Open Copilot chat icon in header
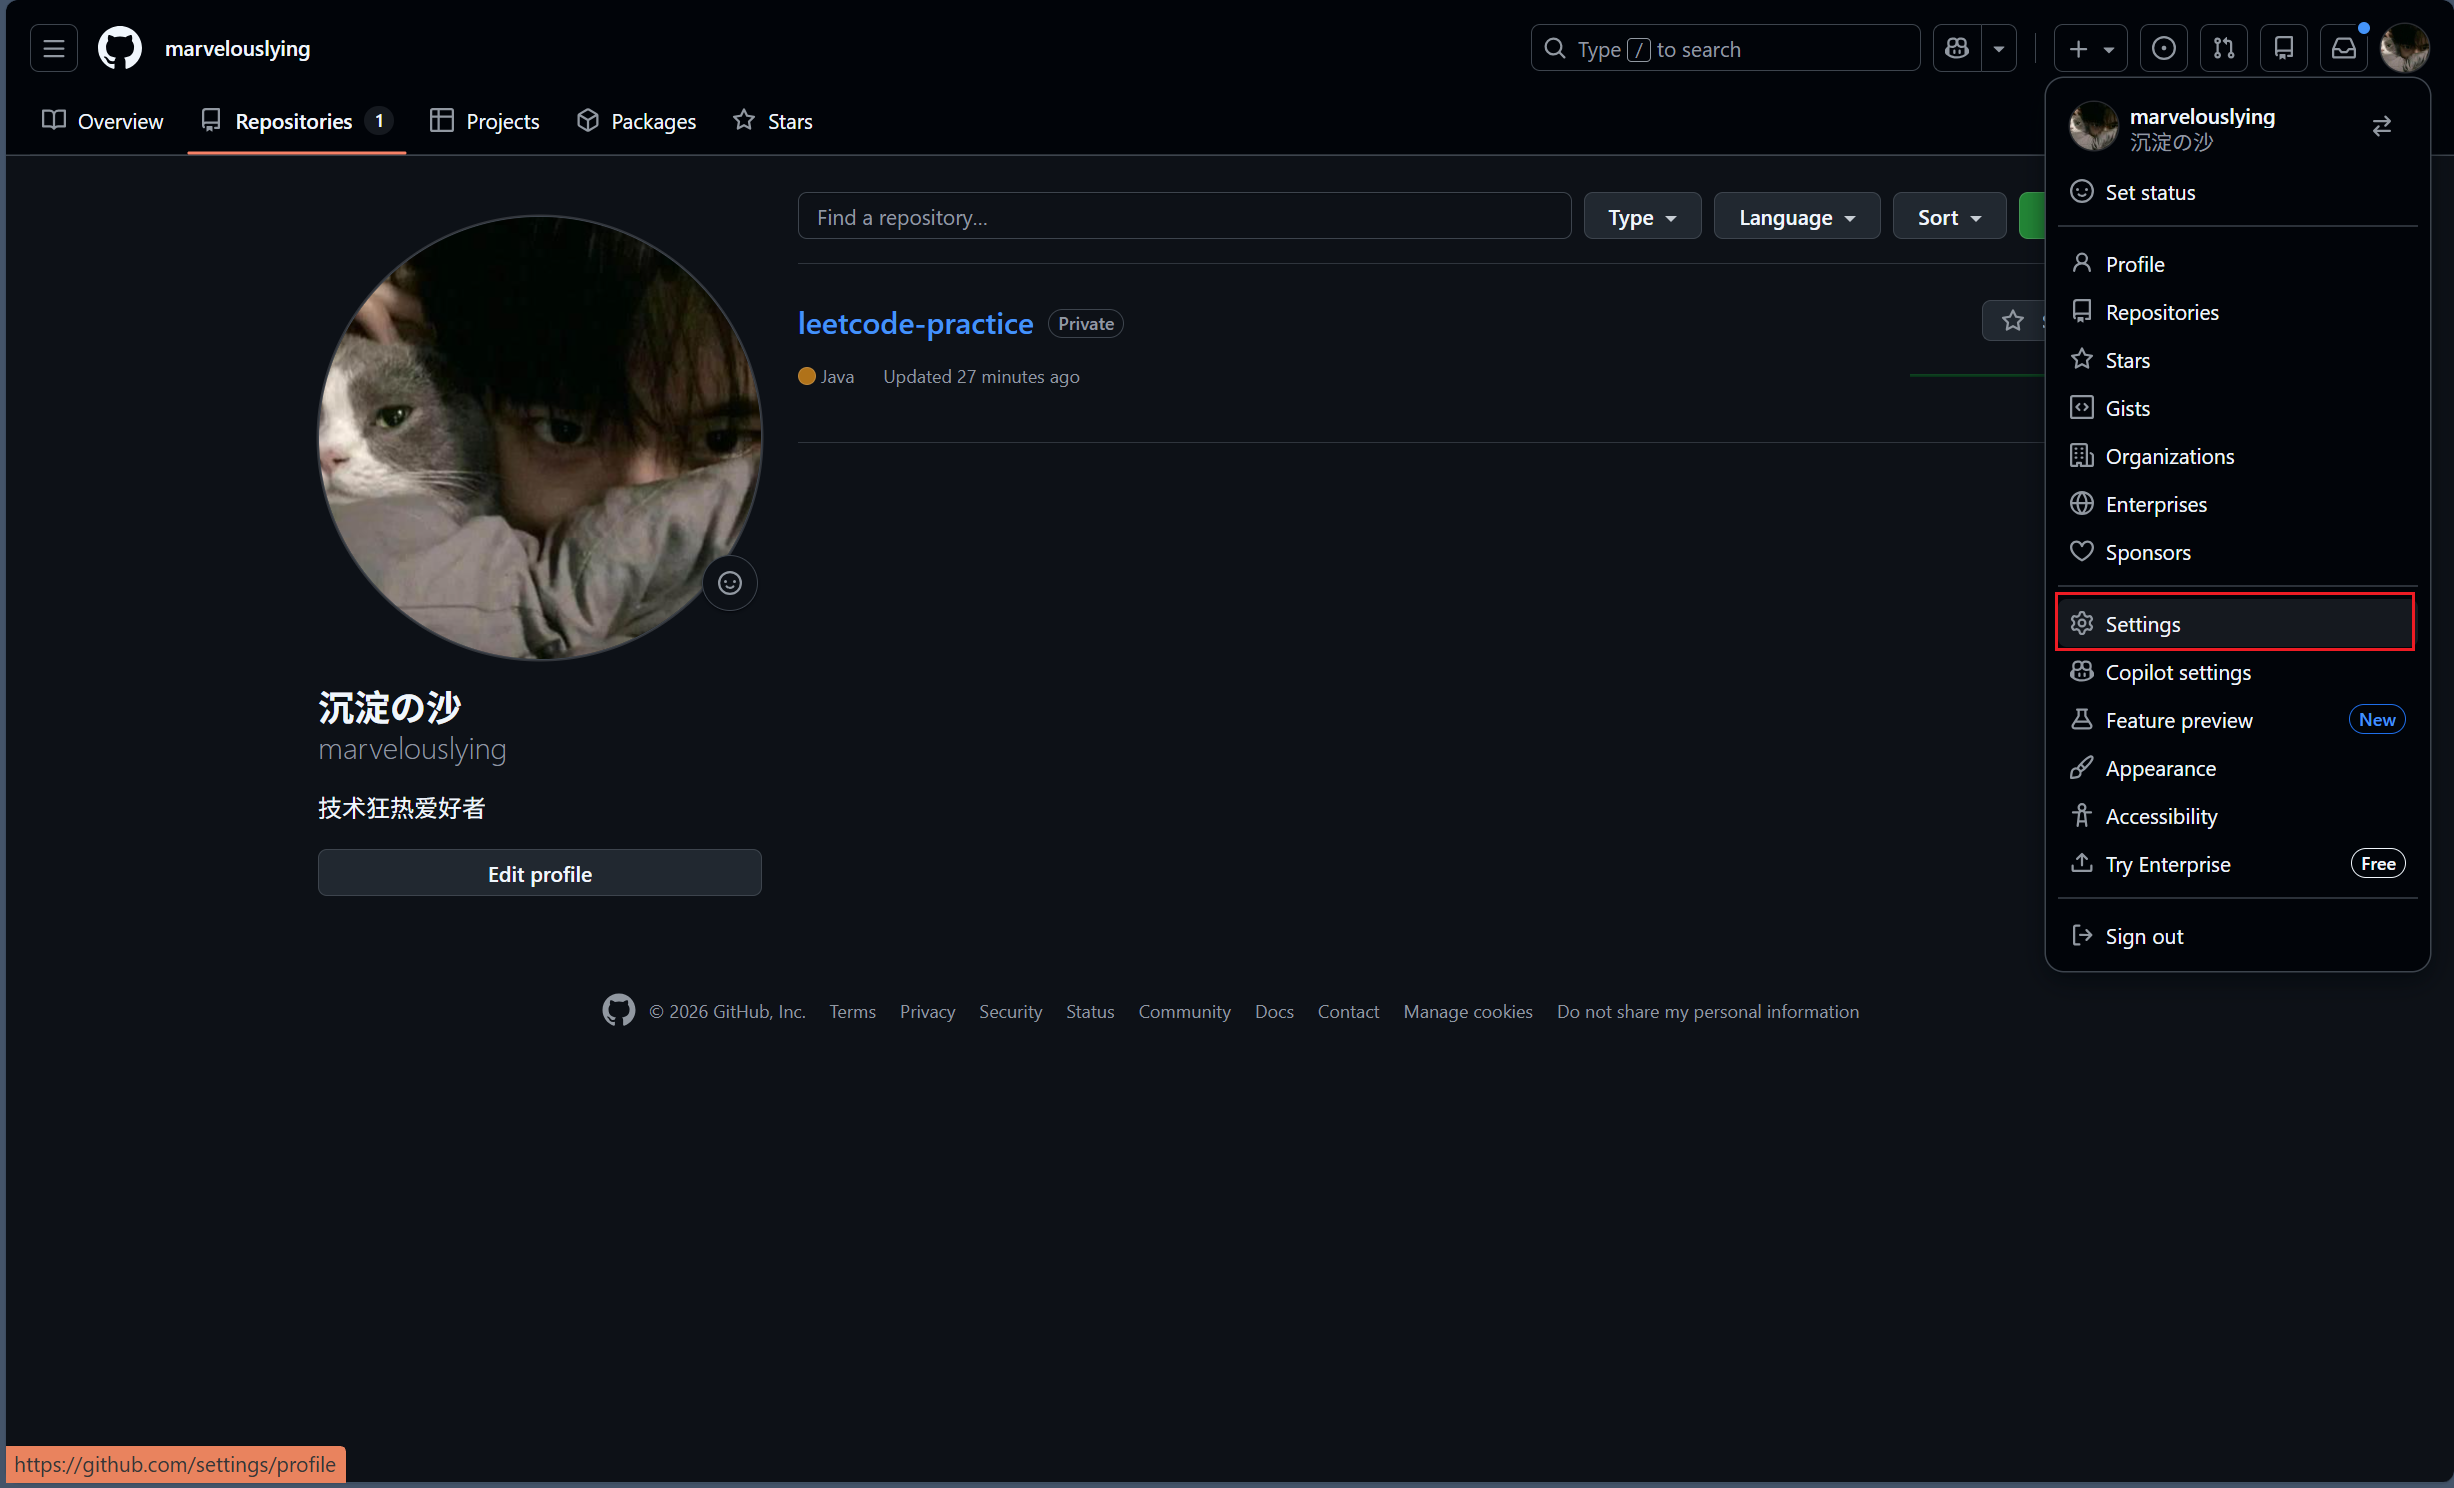Screen dimensions: 2454x1488 (1957, 48)
